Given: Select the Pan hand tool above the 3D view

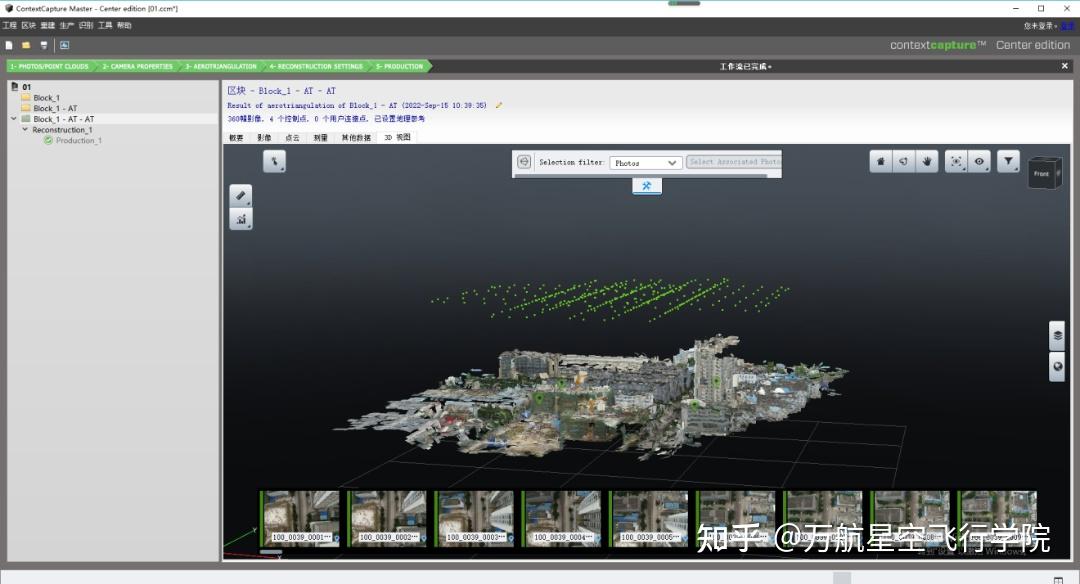Looking at the screenshot, I should [927, 161].
